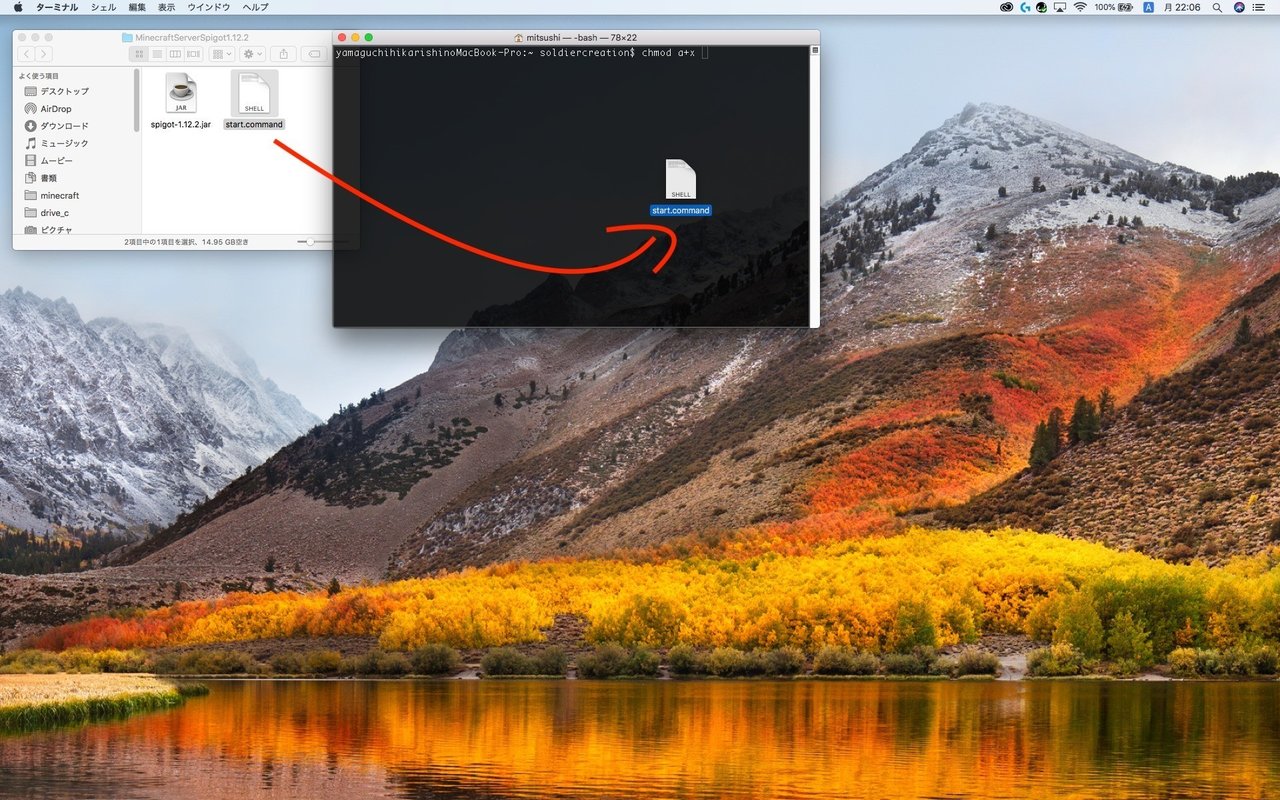Select the spigot-1.12.2.jar file icon
1280x800 pixels.
click(181, 93)
